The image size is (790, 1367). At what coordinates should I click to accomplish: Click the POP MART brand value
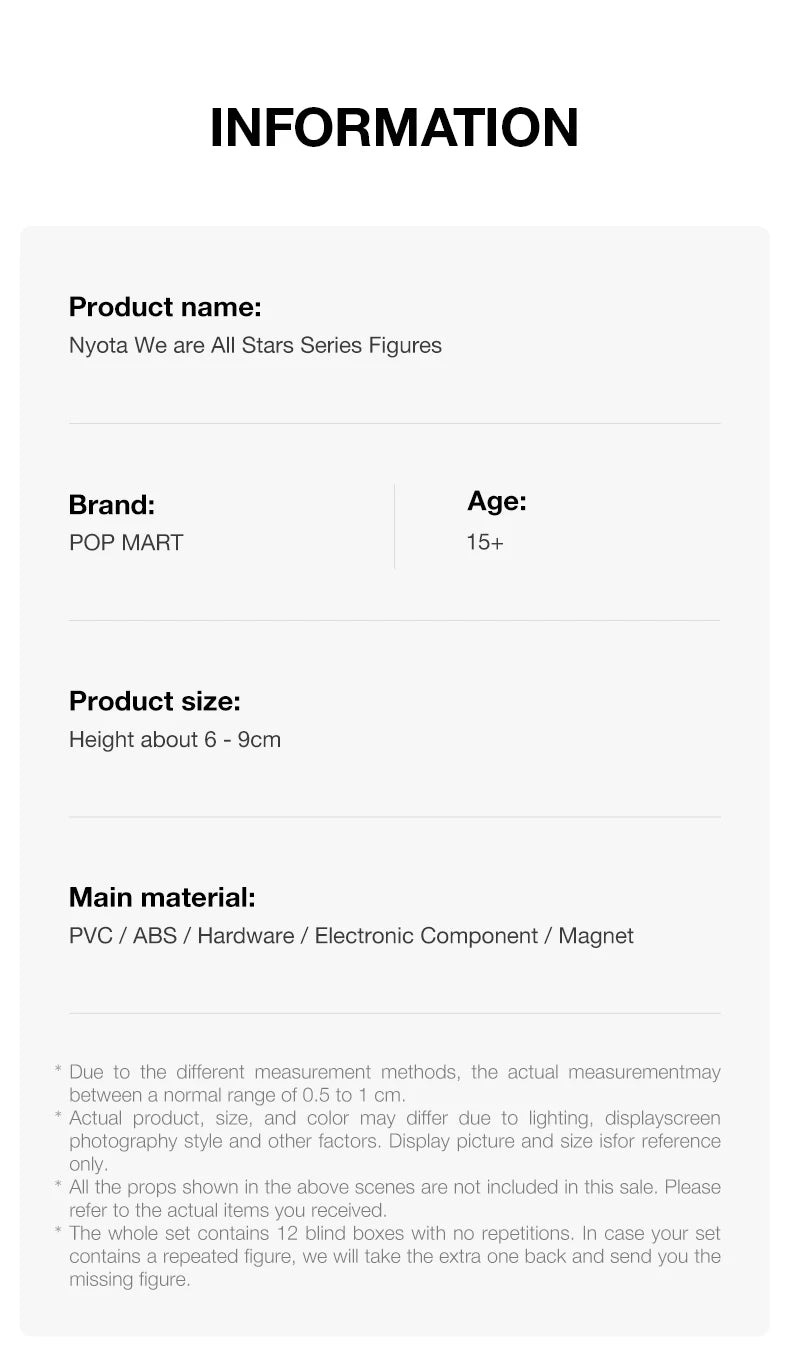[126, 543]
